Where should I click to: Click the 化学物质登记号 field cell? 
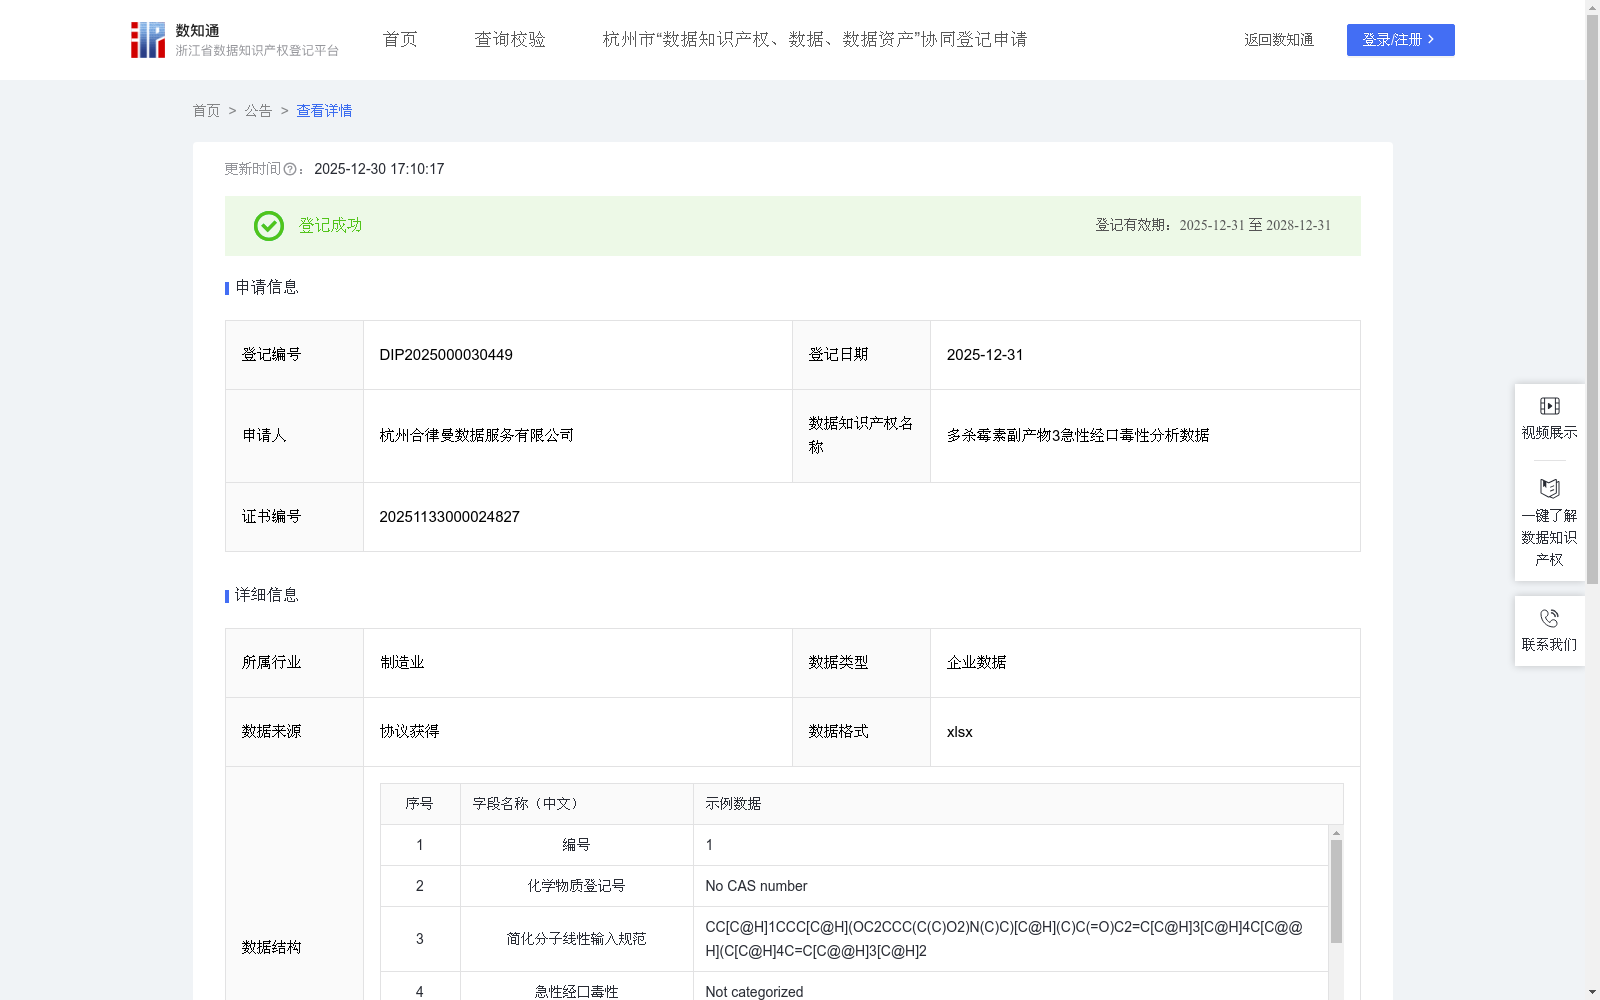pyautogui.click(x=577, y=886)
